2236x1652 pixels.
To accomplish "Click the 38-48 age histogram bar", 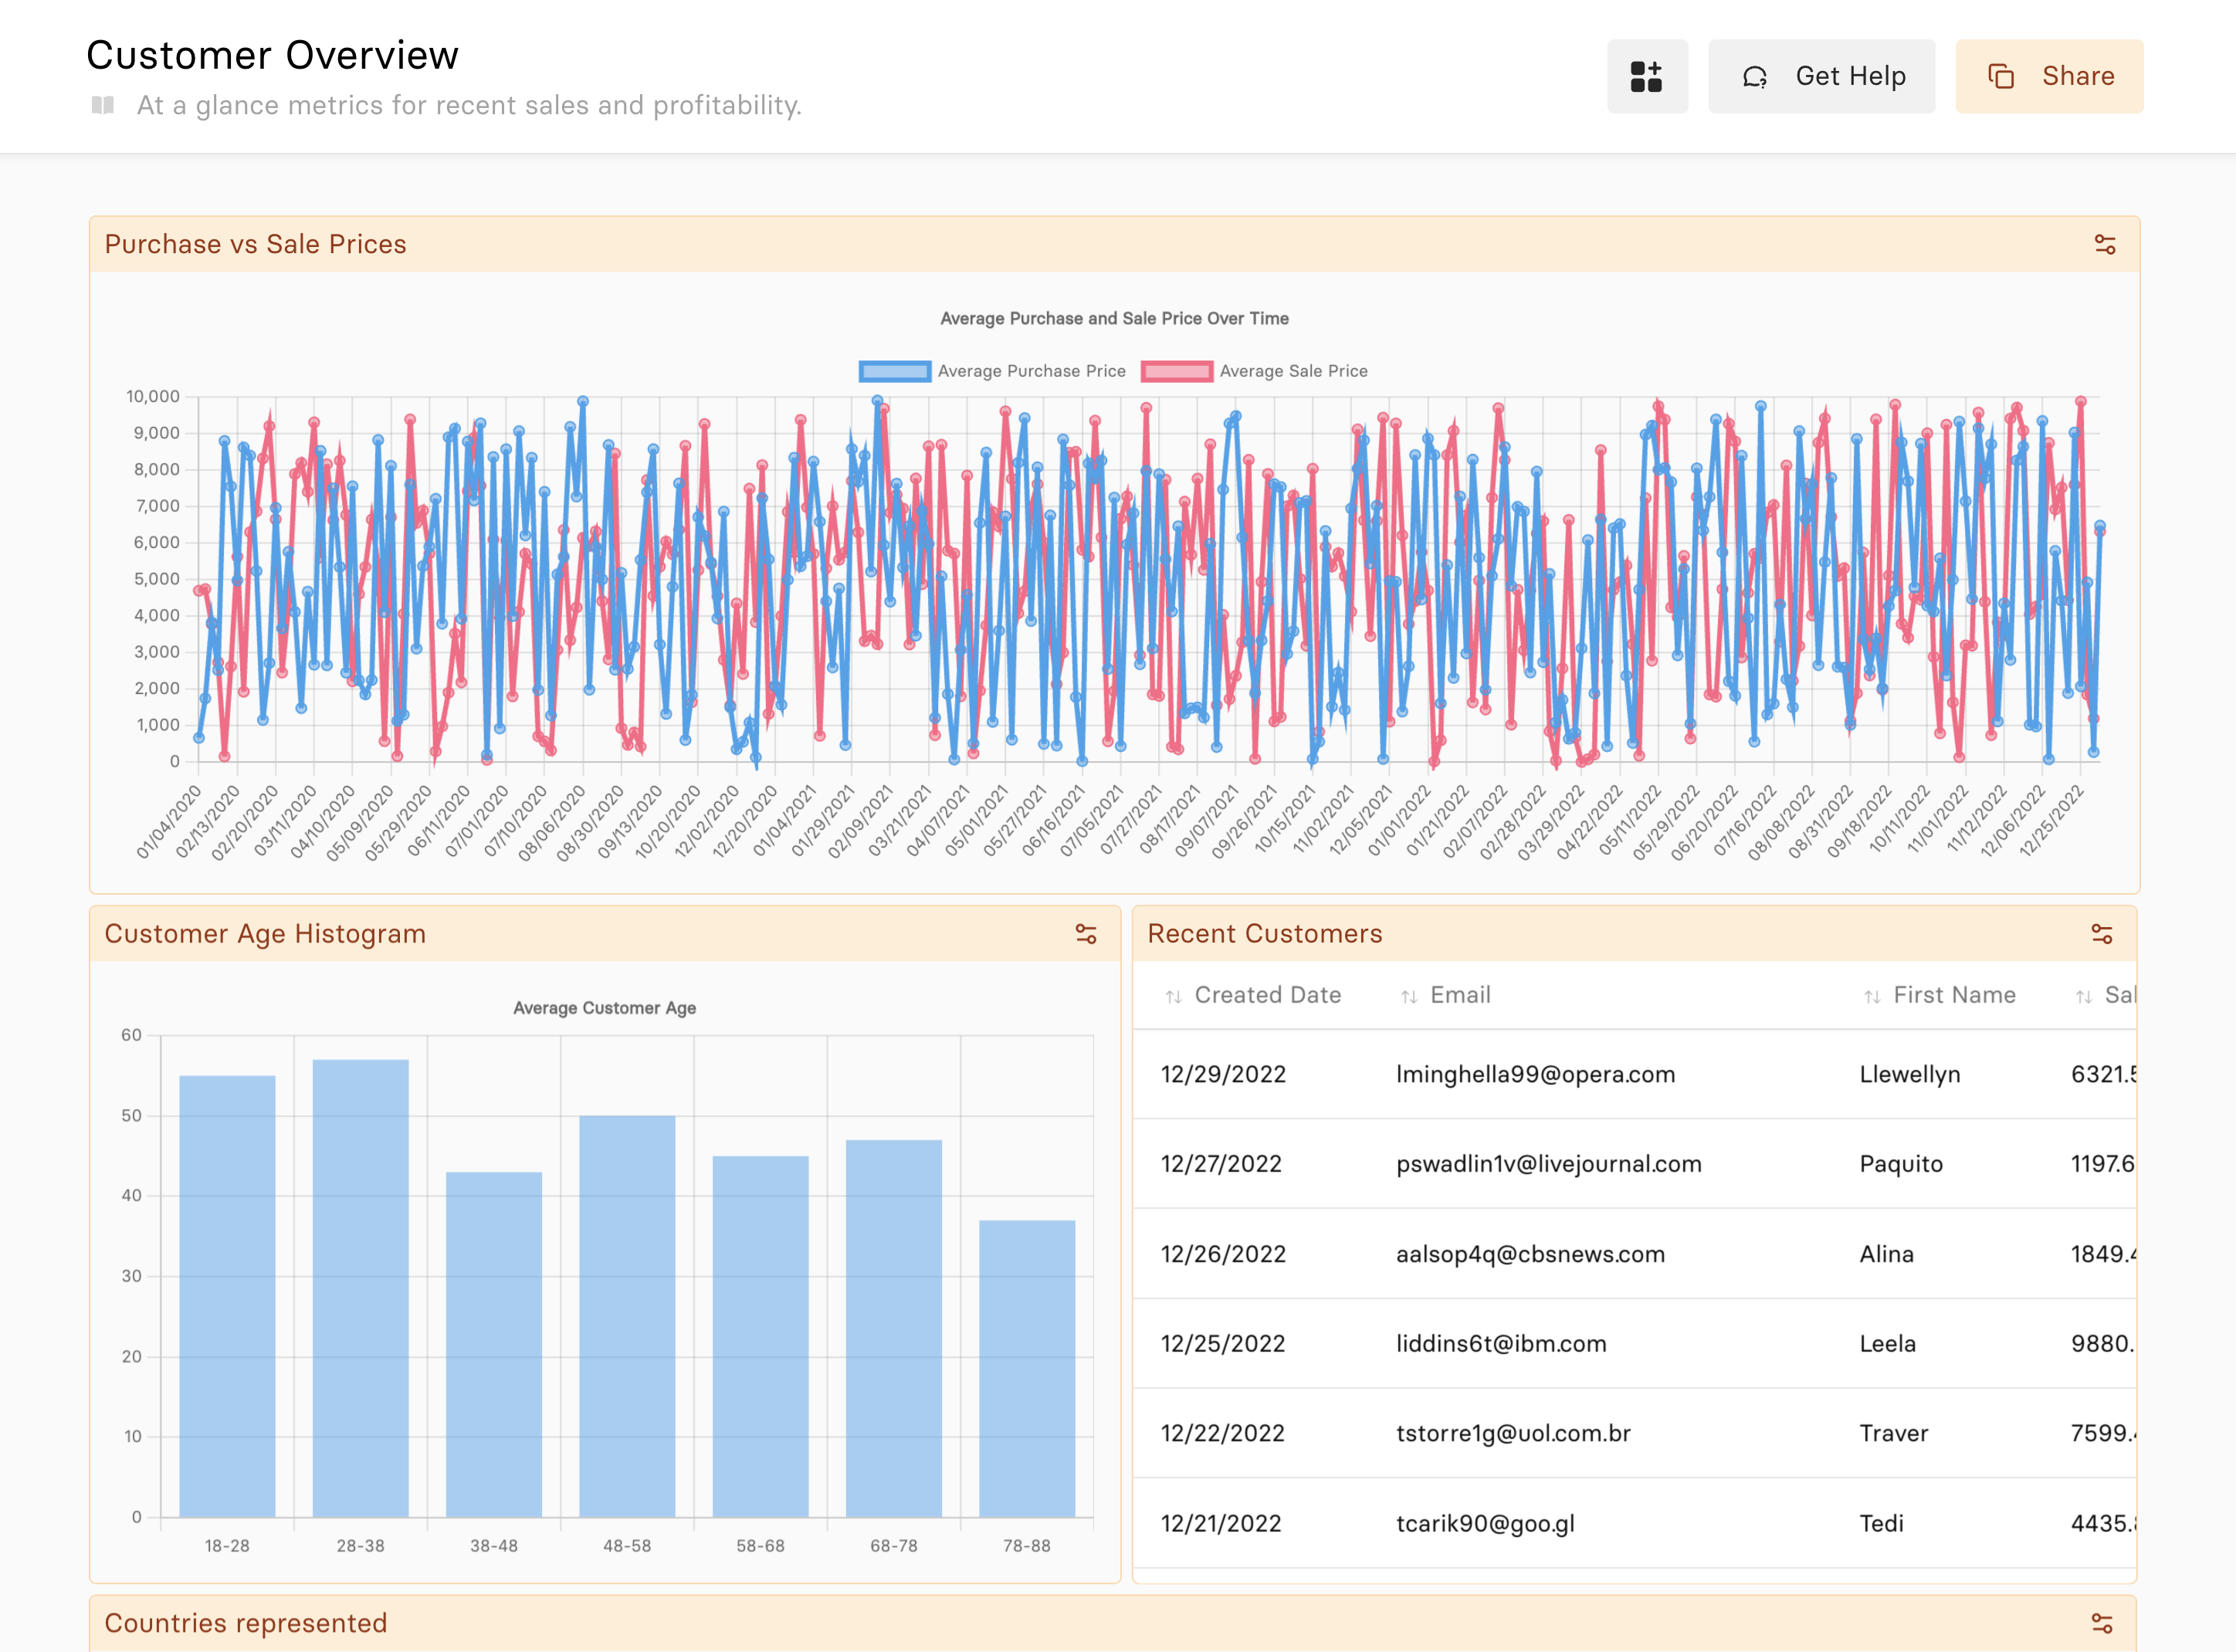I will point(494,1345).
